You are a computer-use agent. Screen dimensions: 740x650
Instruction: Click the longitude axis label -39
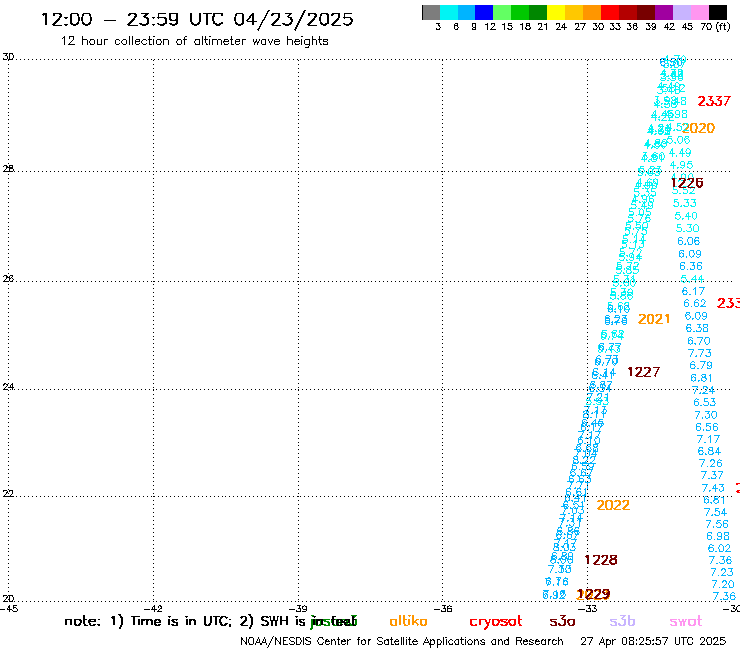(298, 608)
